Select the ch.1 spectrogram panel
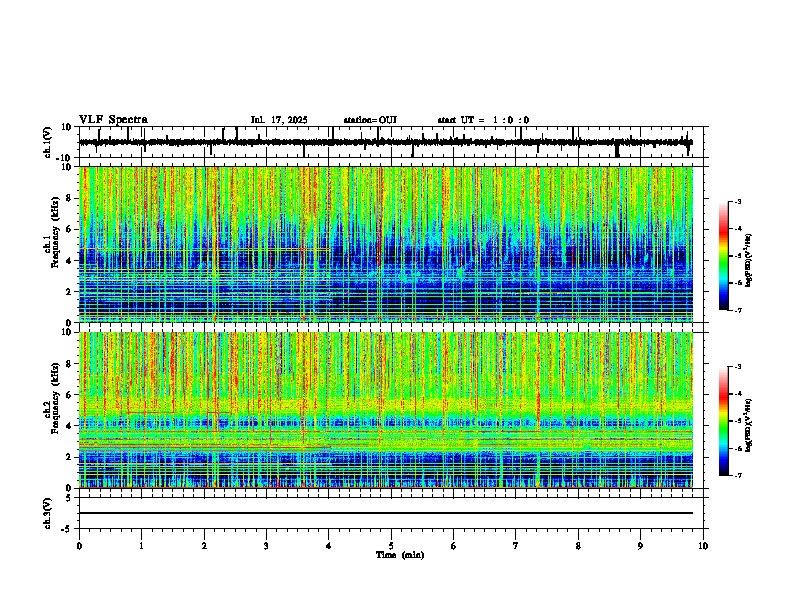This screenshot has width=792, height=612. 386,244
